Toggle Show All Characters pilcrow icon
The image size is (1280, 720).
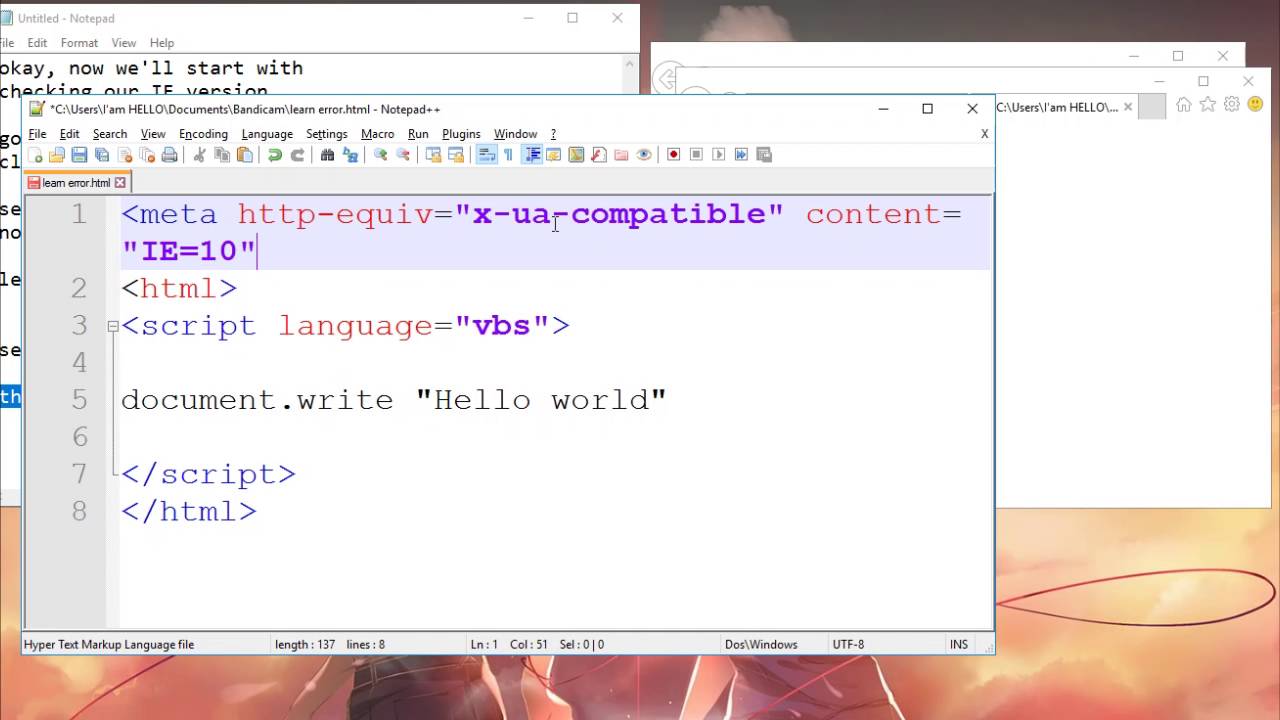coord(508,155)
